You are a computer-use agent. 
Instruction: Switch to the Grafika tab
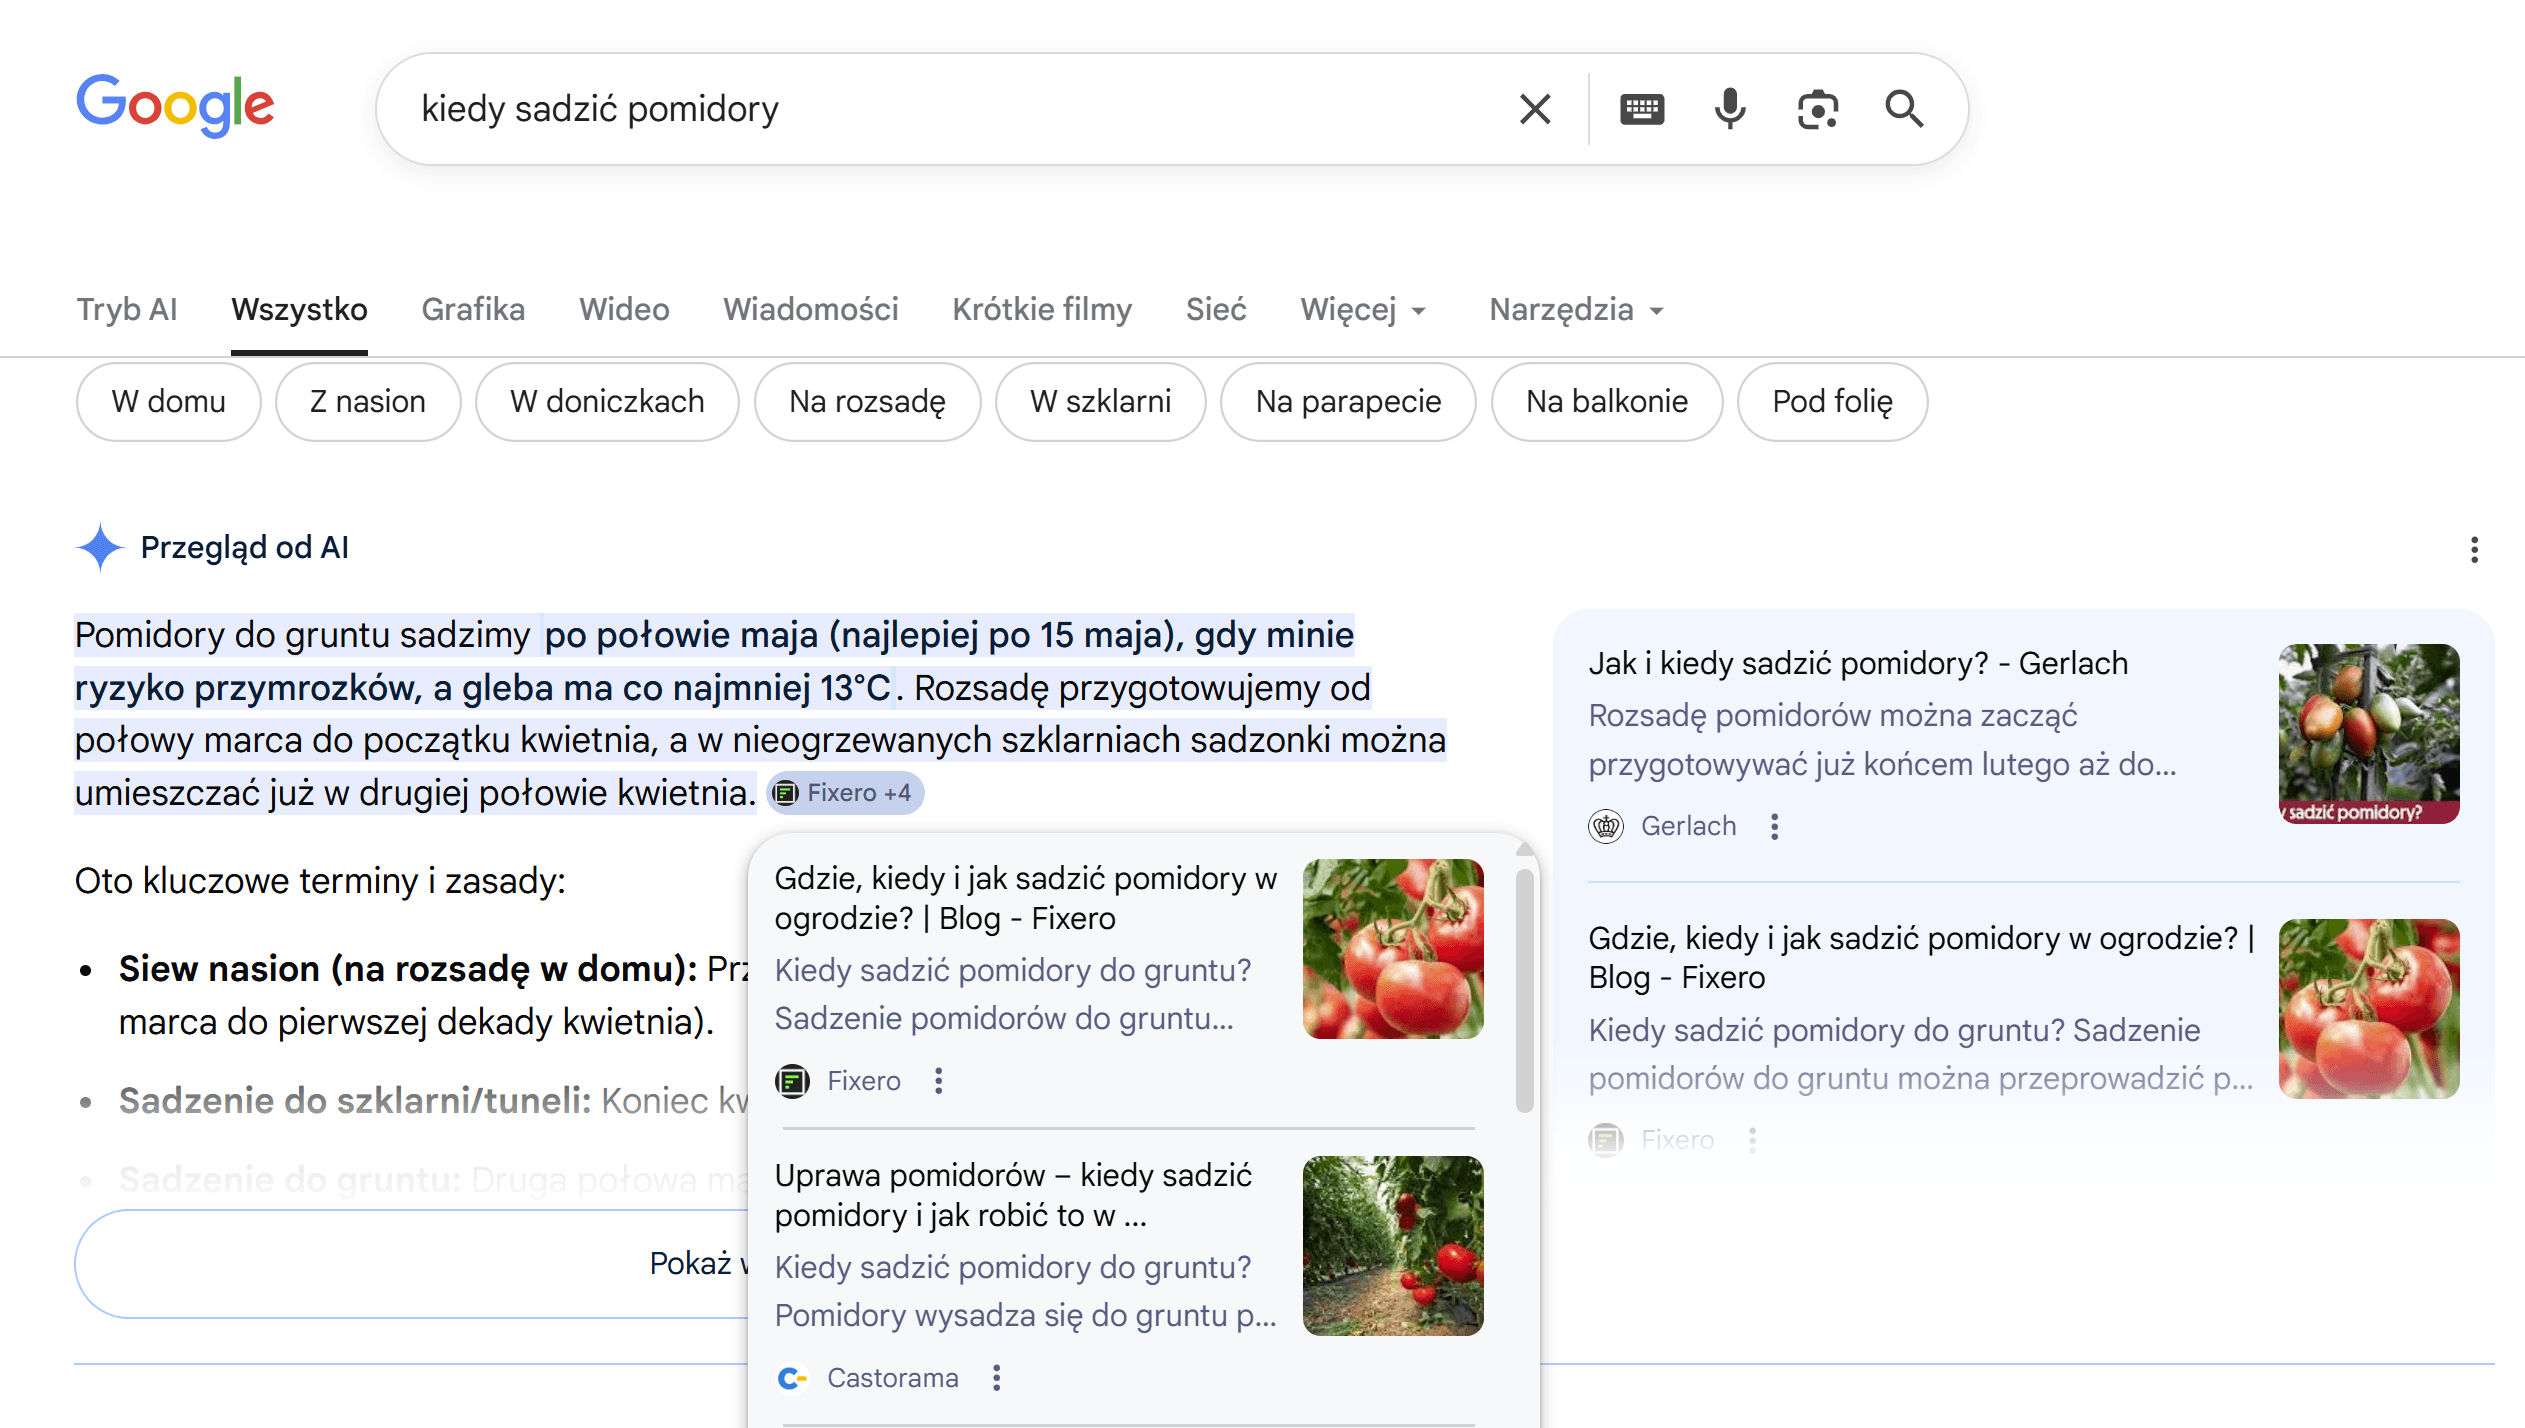pos(473,310)
